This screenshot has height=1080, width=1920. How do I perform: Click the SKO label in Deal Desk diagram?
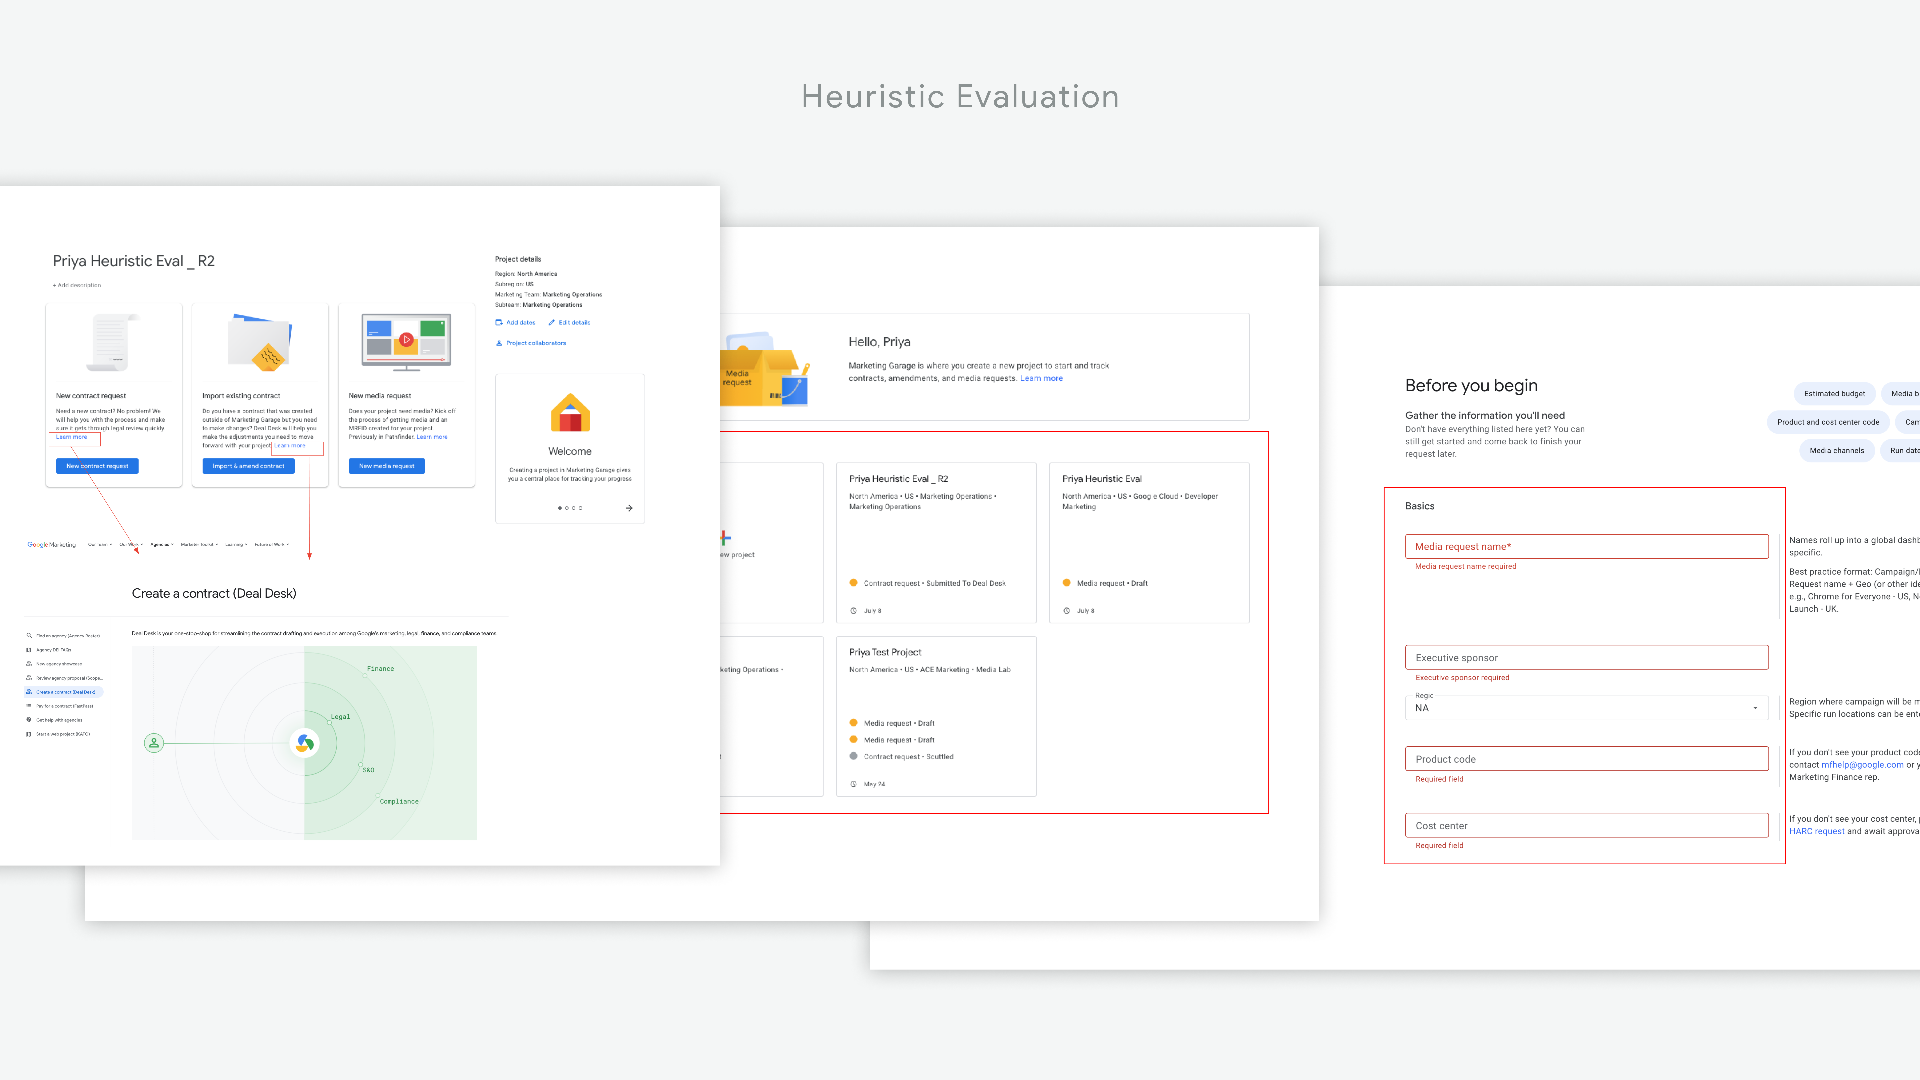click(368, 770)
